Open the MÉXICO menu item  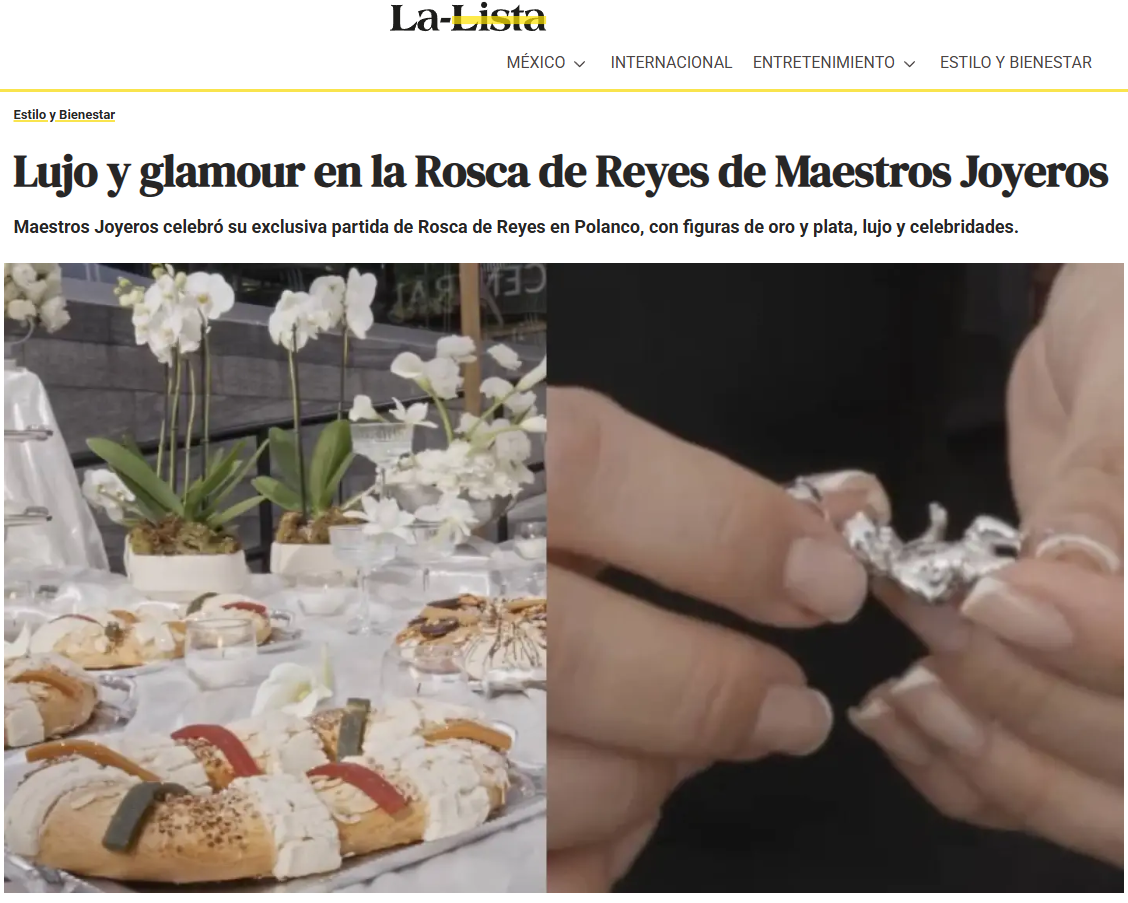click(536, 63)
